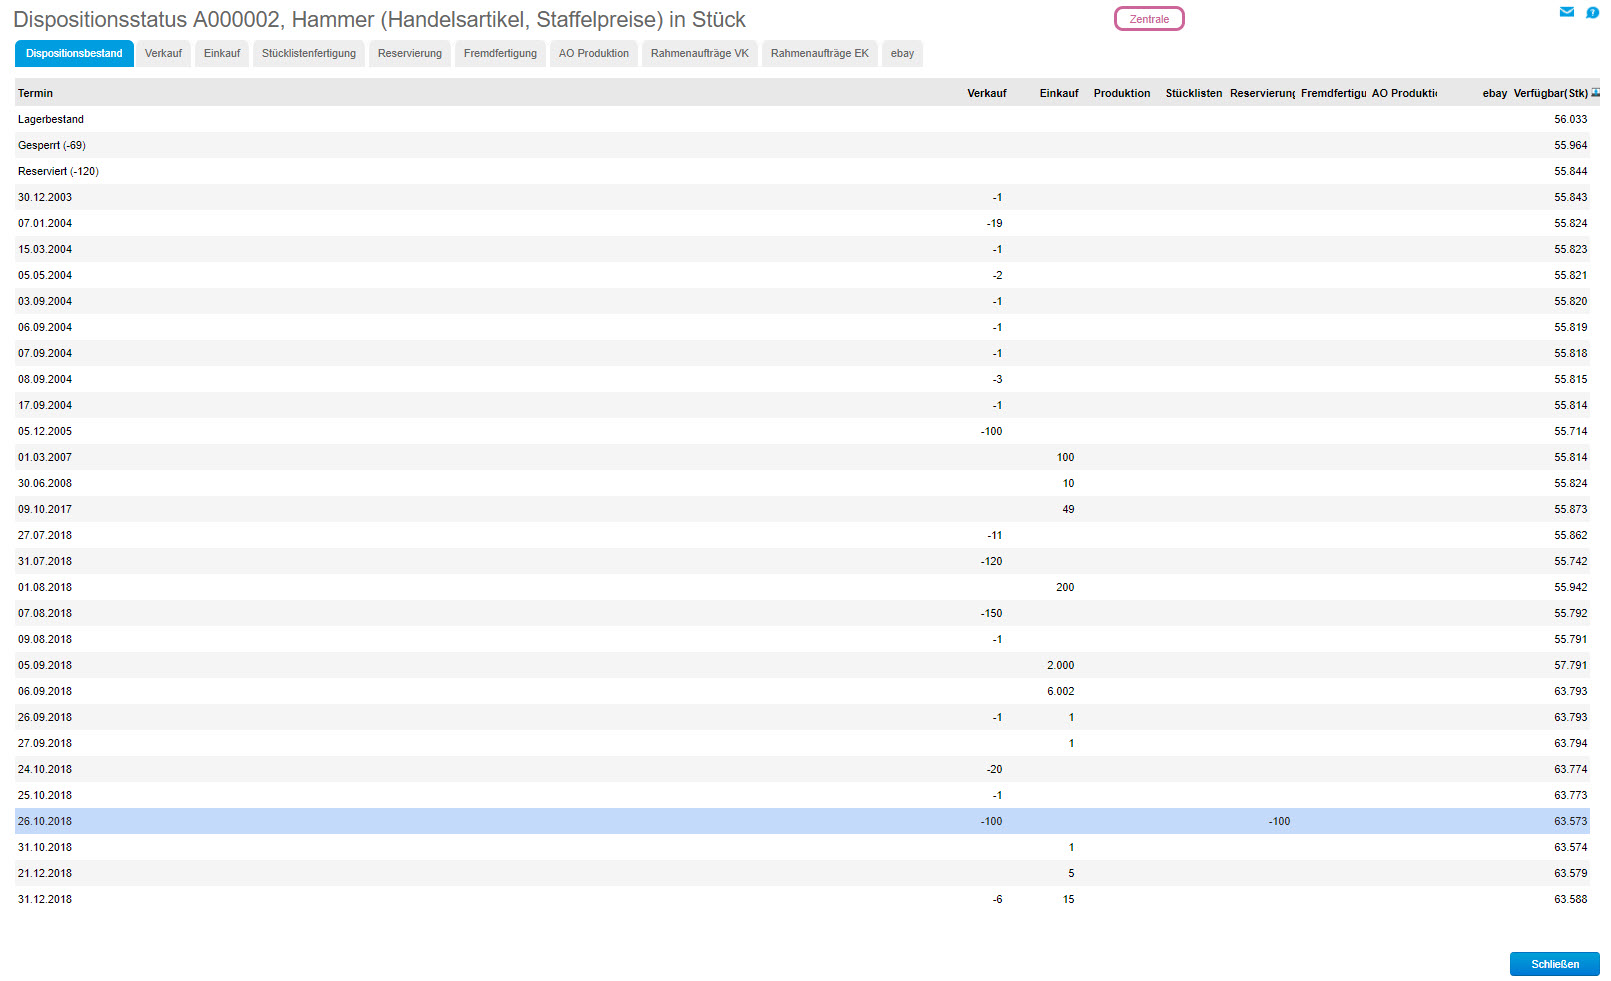The height and width of the screenshot is (981, 1611).
Task: Click the Zentrale button
Action: click(x=1149, y=19)
